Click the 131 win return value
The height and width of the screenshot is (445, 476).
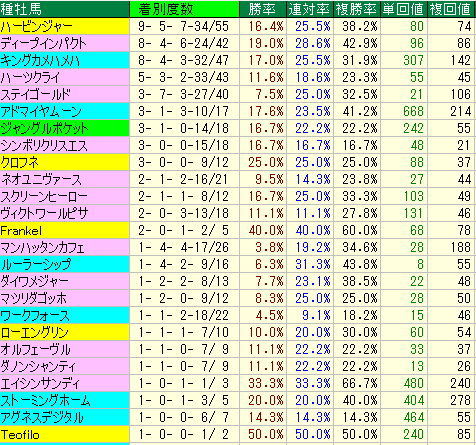[413, 214]
